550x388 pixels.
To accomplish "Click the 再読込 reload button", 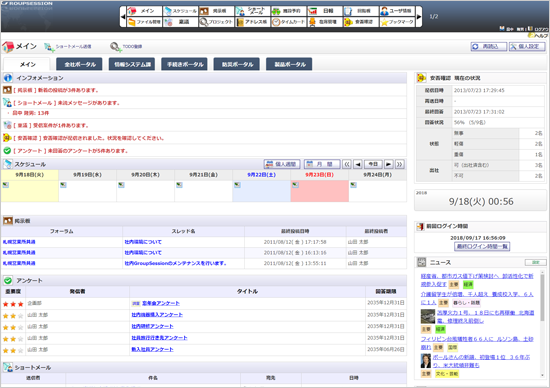I will (x=489, y=47).
